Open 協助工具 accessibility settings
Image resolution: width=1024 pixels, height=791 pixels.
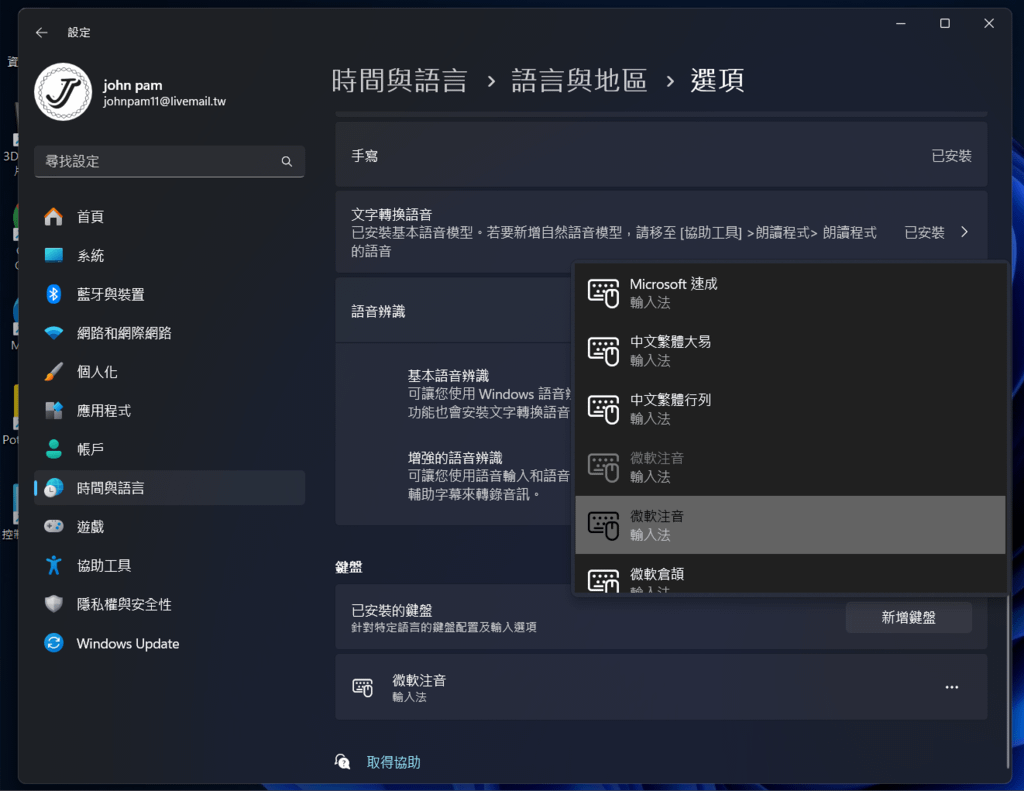click(169, 566)
